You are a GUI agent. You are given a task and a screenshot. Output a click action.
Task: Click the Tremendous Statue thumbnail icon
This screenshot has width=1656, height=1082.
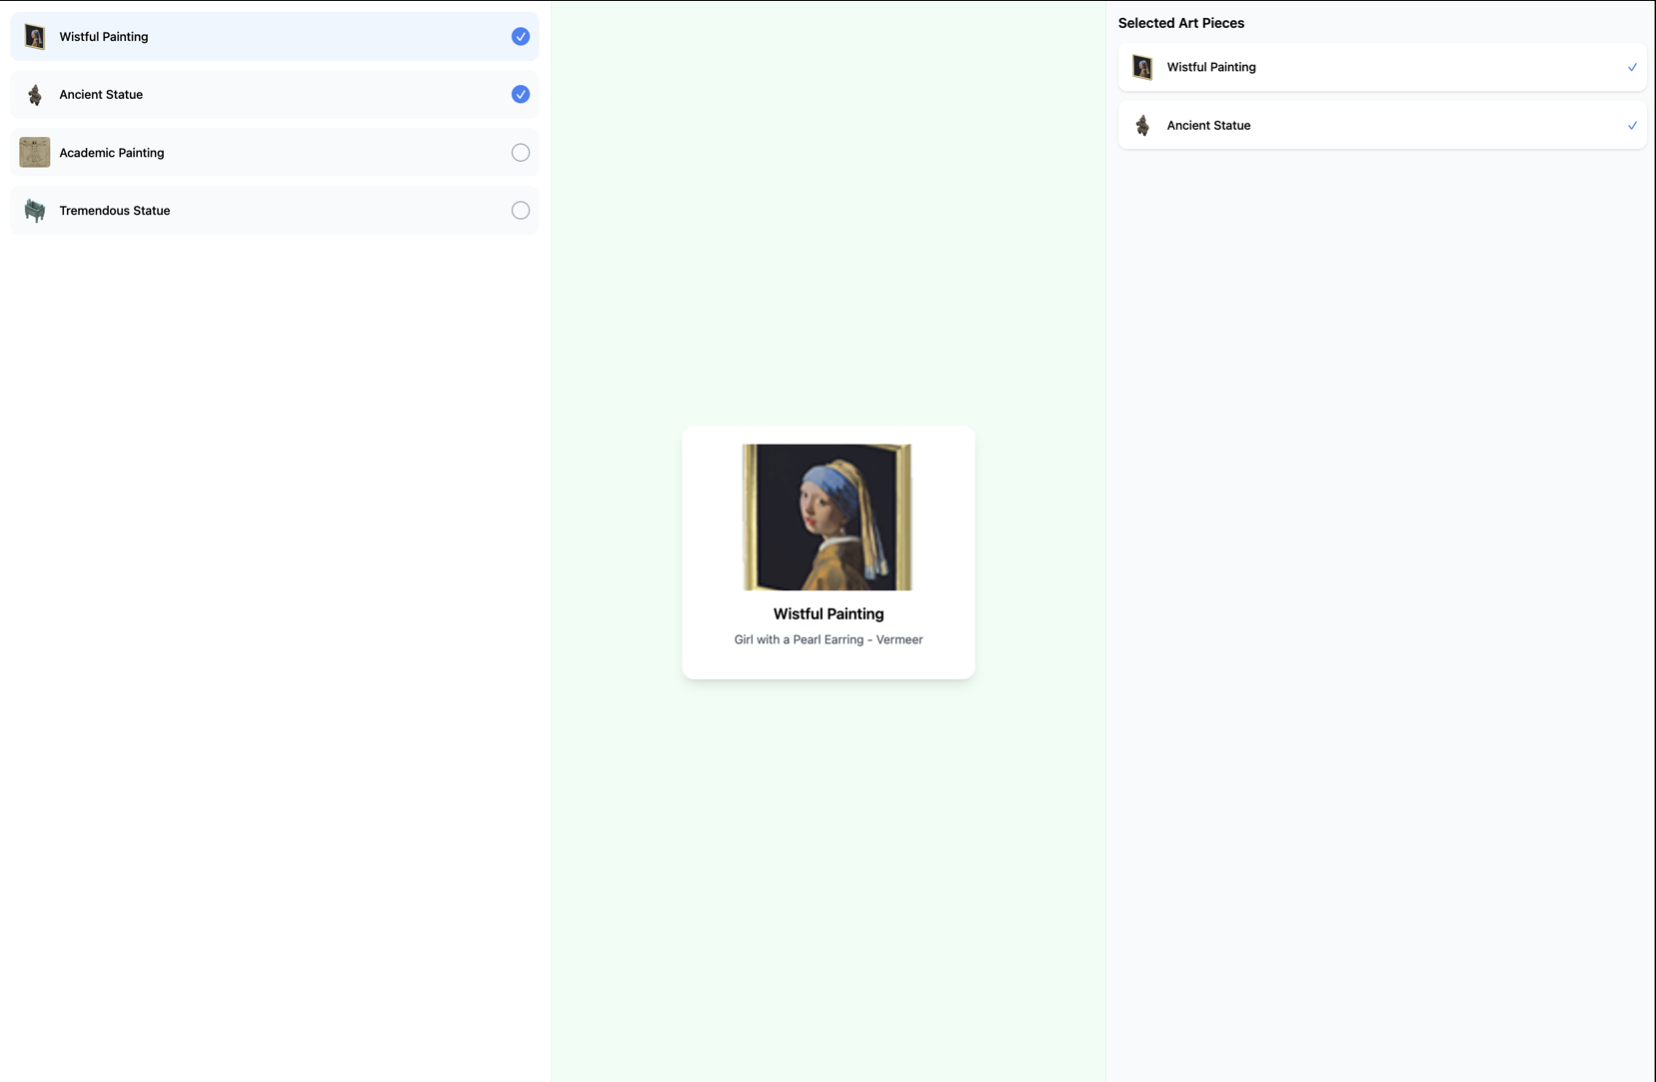(34, 210)
